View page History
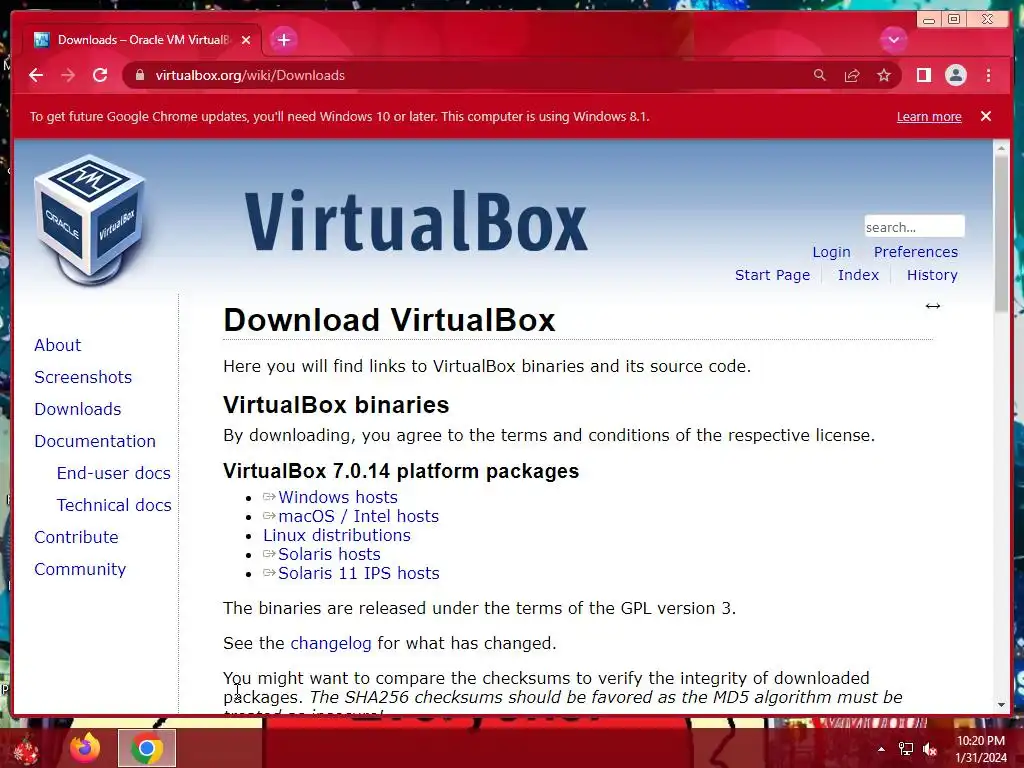1024x768 pixels. pyautogui.click(x=932, y=275)
